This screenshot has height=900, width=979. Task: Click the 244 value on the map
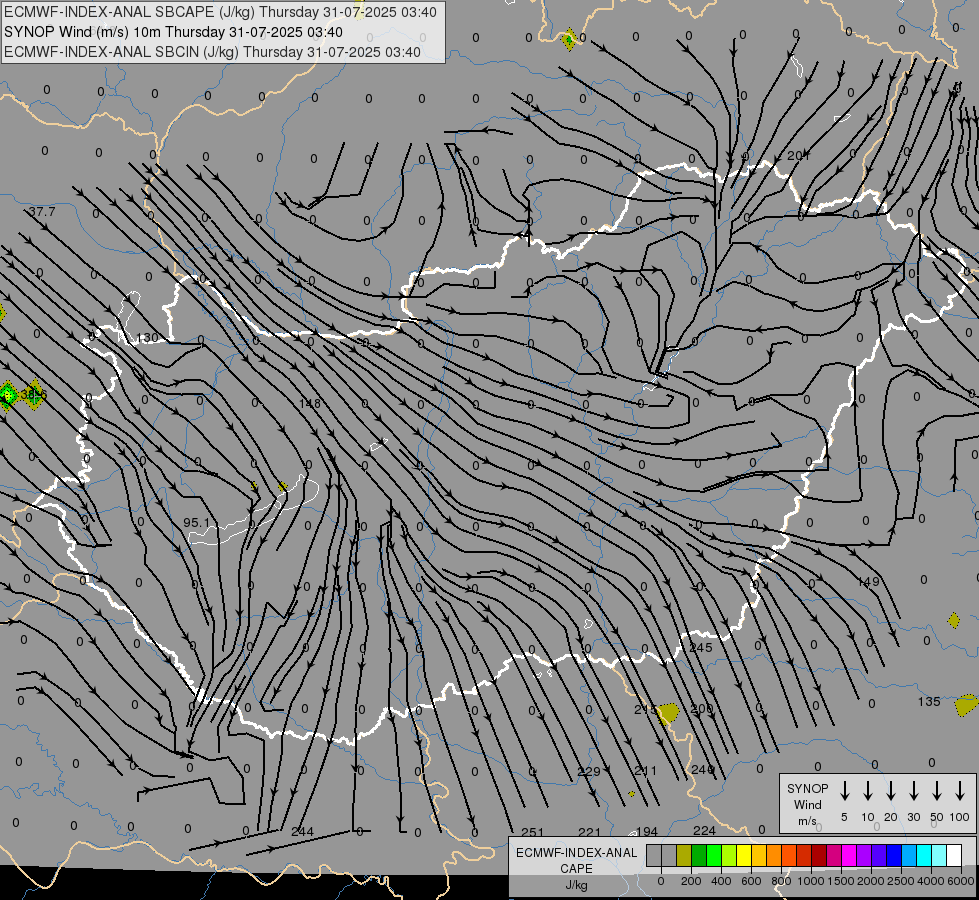coord(302,831)
